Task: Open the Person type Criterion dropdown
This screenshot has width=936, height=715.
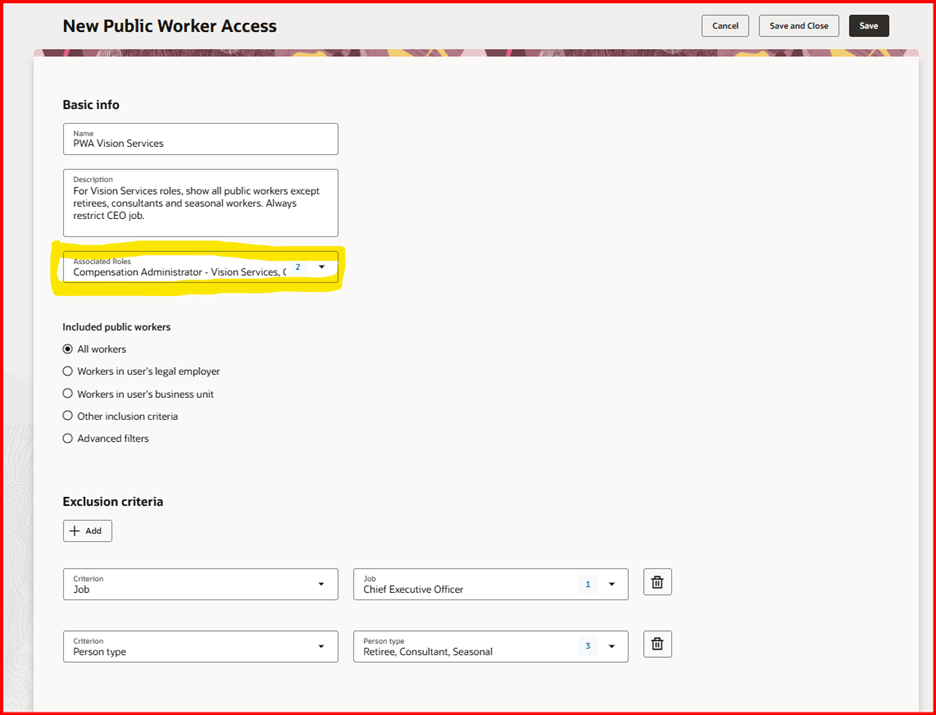Action: 321,646
